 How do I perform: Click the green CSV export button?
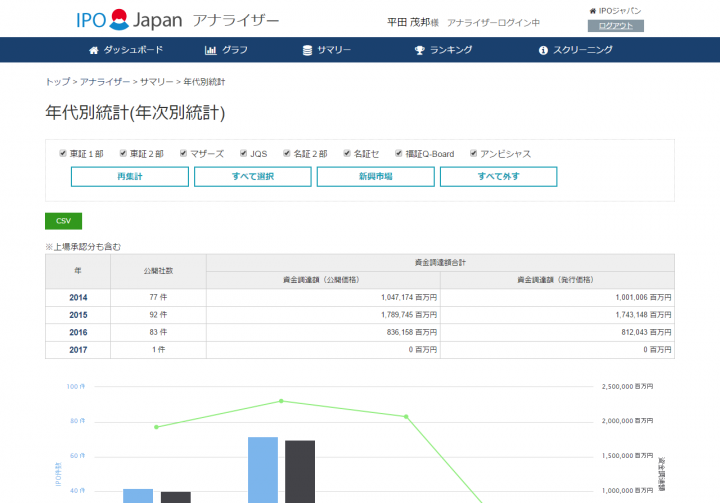pyautogui.click(x=63, y=221)
